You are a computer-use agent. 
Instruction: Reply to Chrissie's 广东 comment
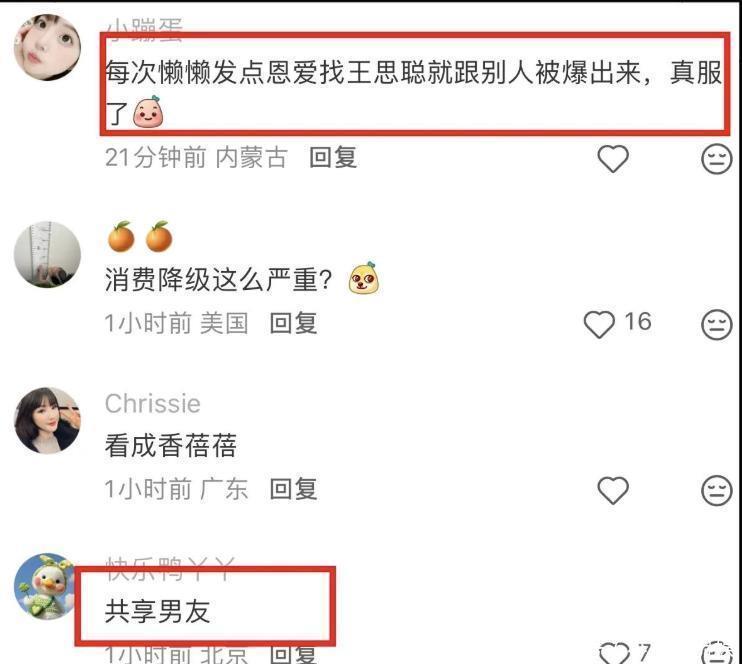pos(293,488)
